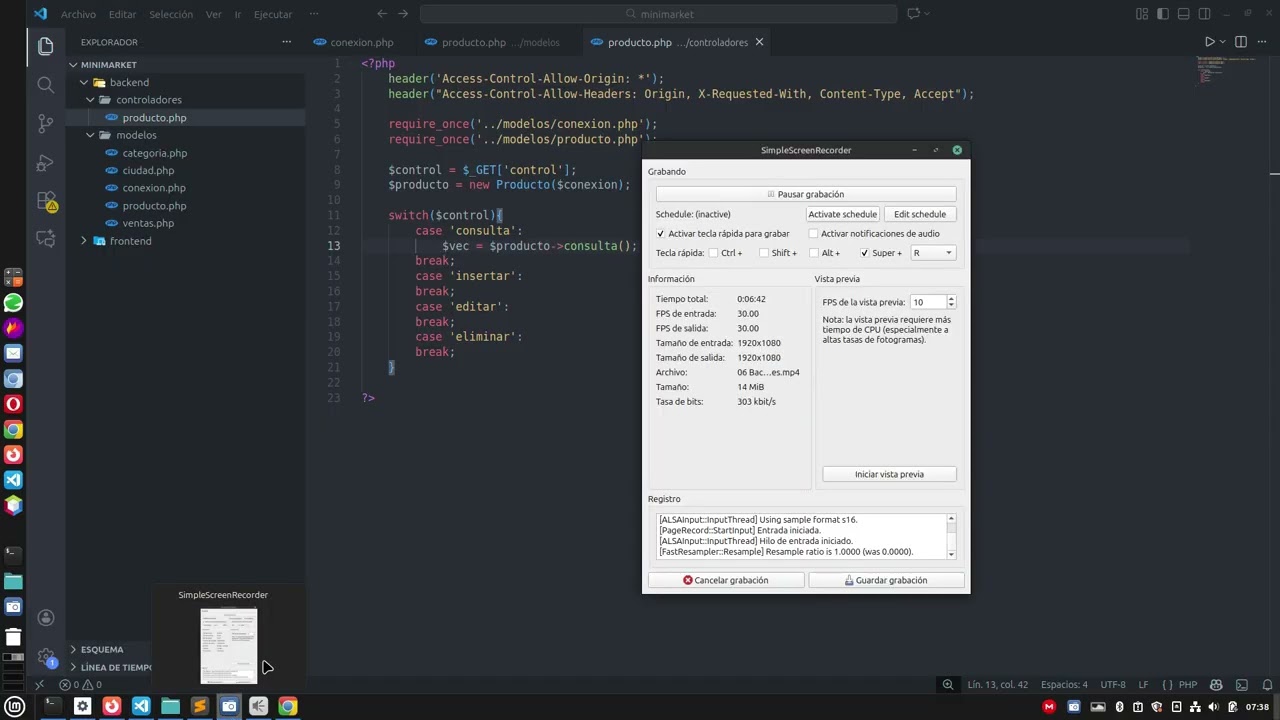Open the Accounts menu icon
This screenshot has height=720, width=1280.
pos(45,618)
